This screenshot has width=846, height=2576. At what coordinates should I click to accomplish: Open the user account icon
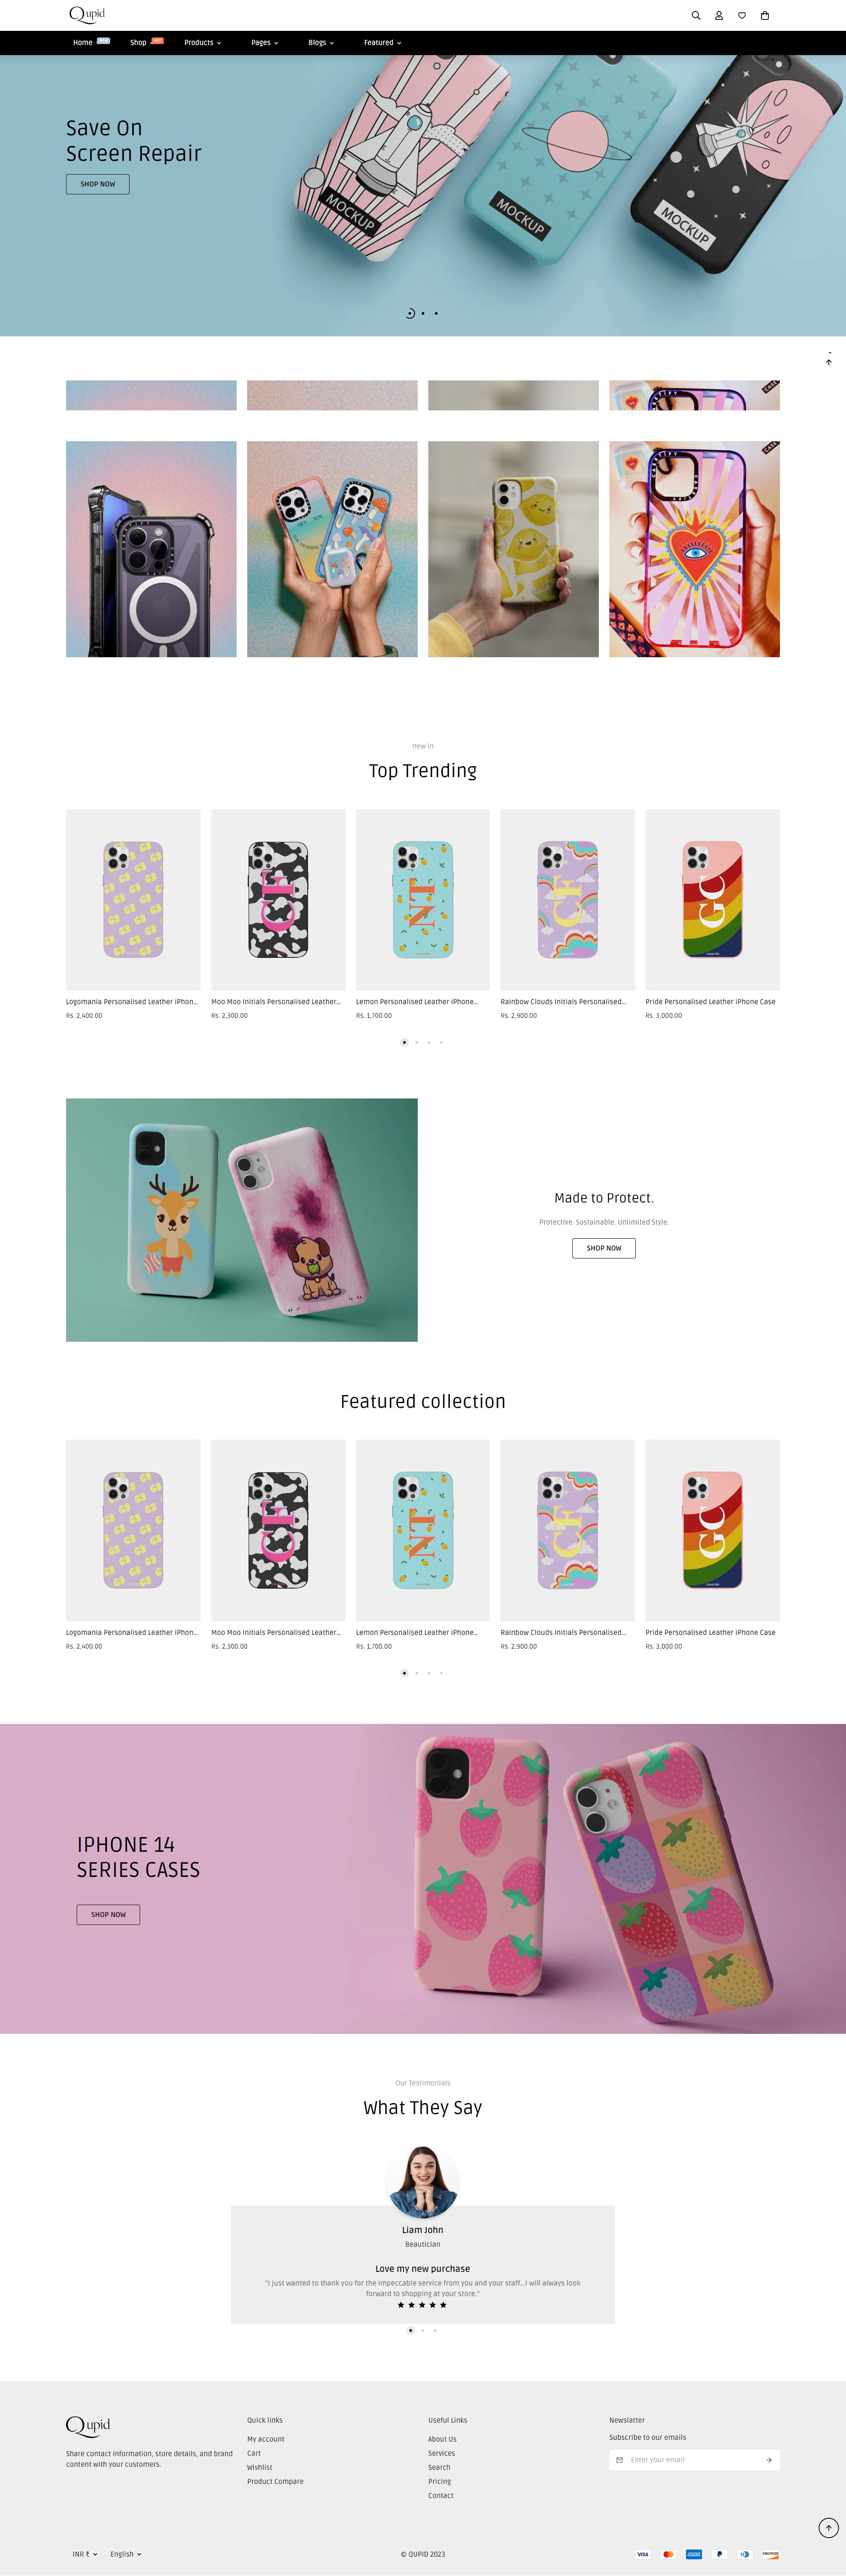click(719, 15)
